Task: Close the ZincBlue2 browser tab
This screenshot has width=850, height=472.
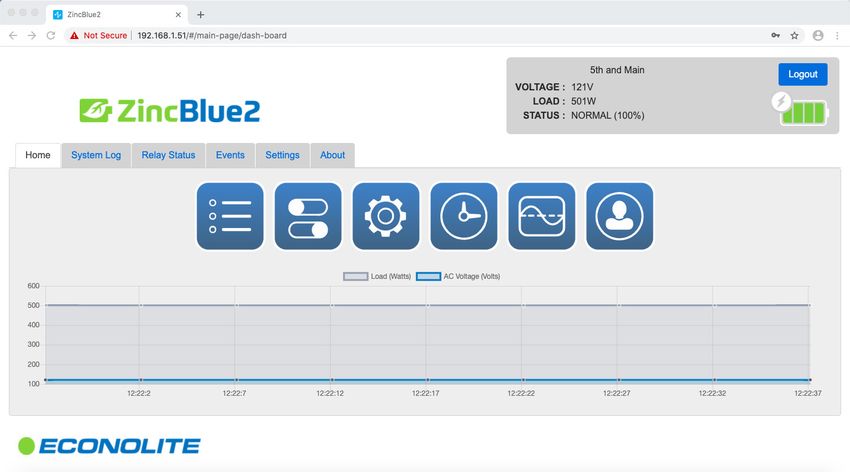Action: pyautogui.click(x=178, y=15)
